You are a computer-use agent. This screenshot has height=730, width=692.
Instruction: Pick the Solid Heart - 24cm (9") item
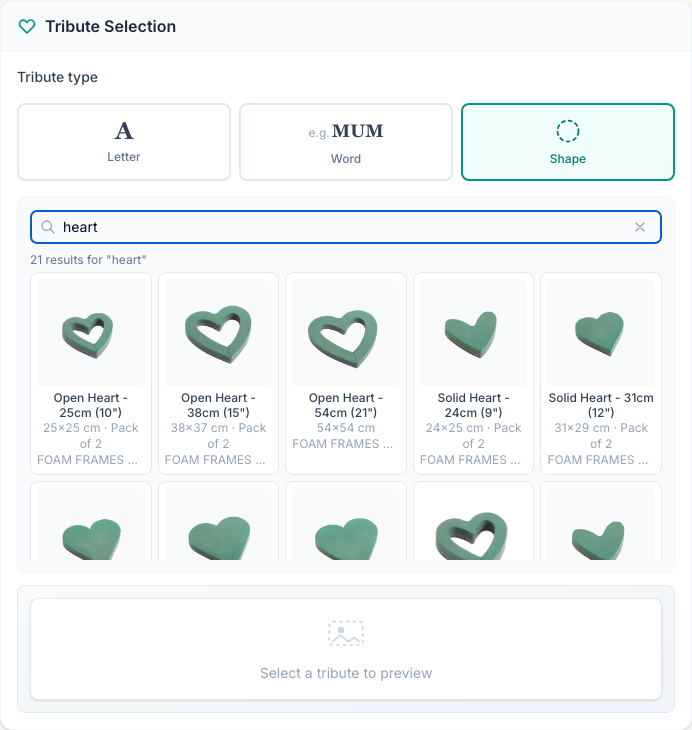pos(473,373)
